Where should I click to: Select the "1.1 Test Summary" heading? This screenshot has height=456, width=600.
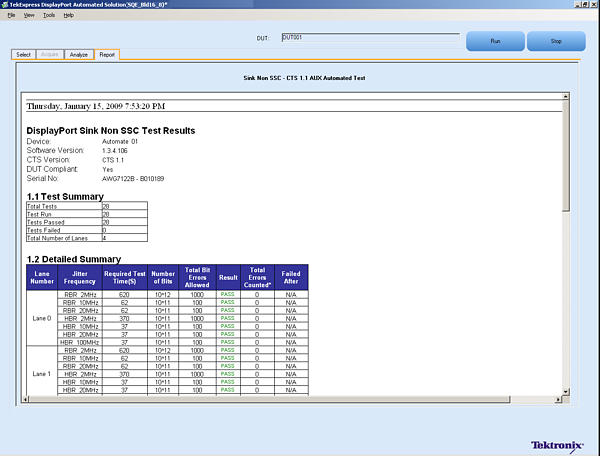coord(65,197)
